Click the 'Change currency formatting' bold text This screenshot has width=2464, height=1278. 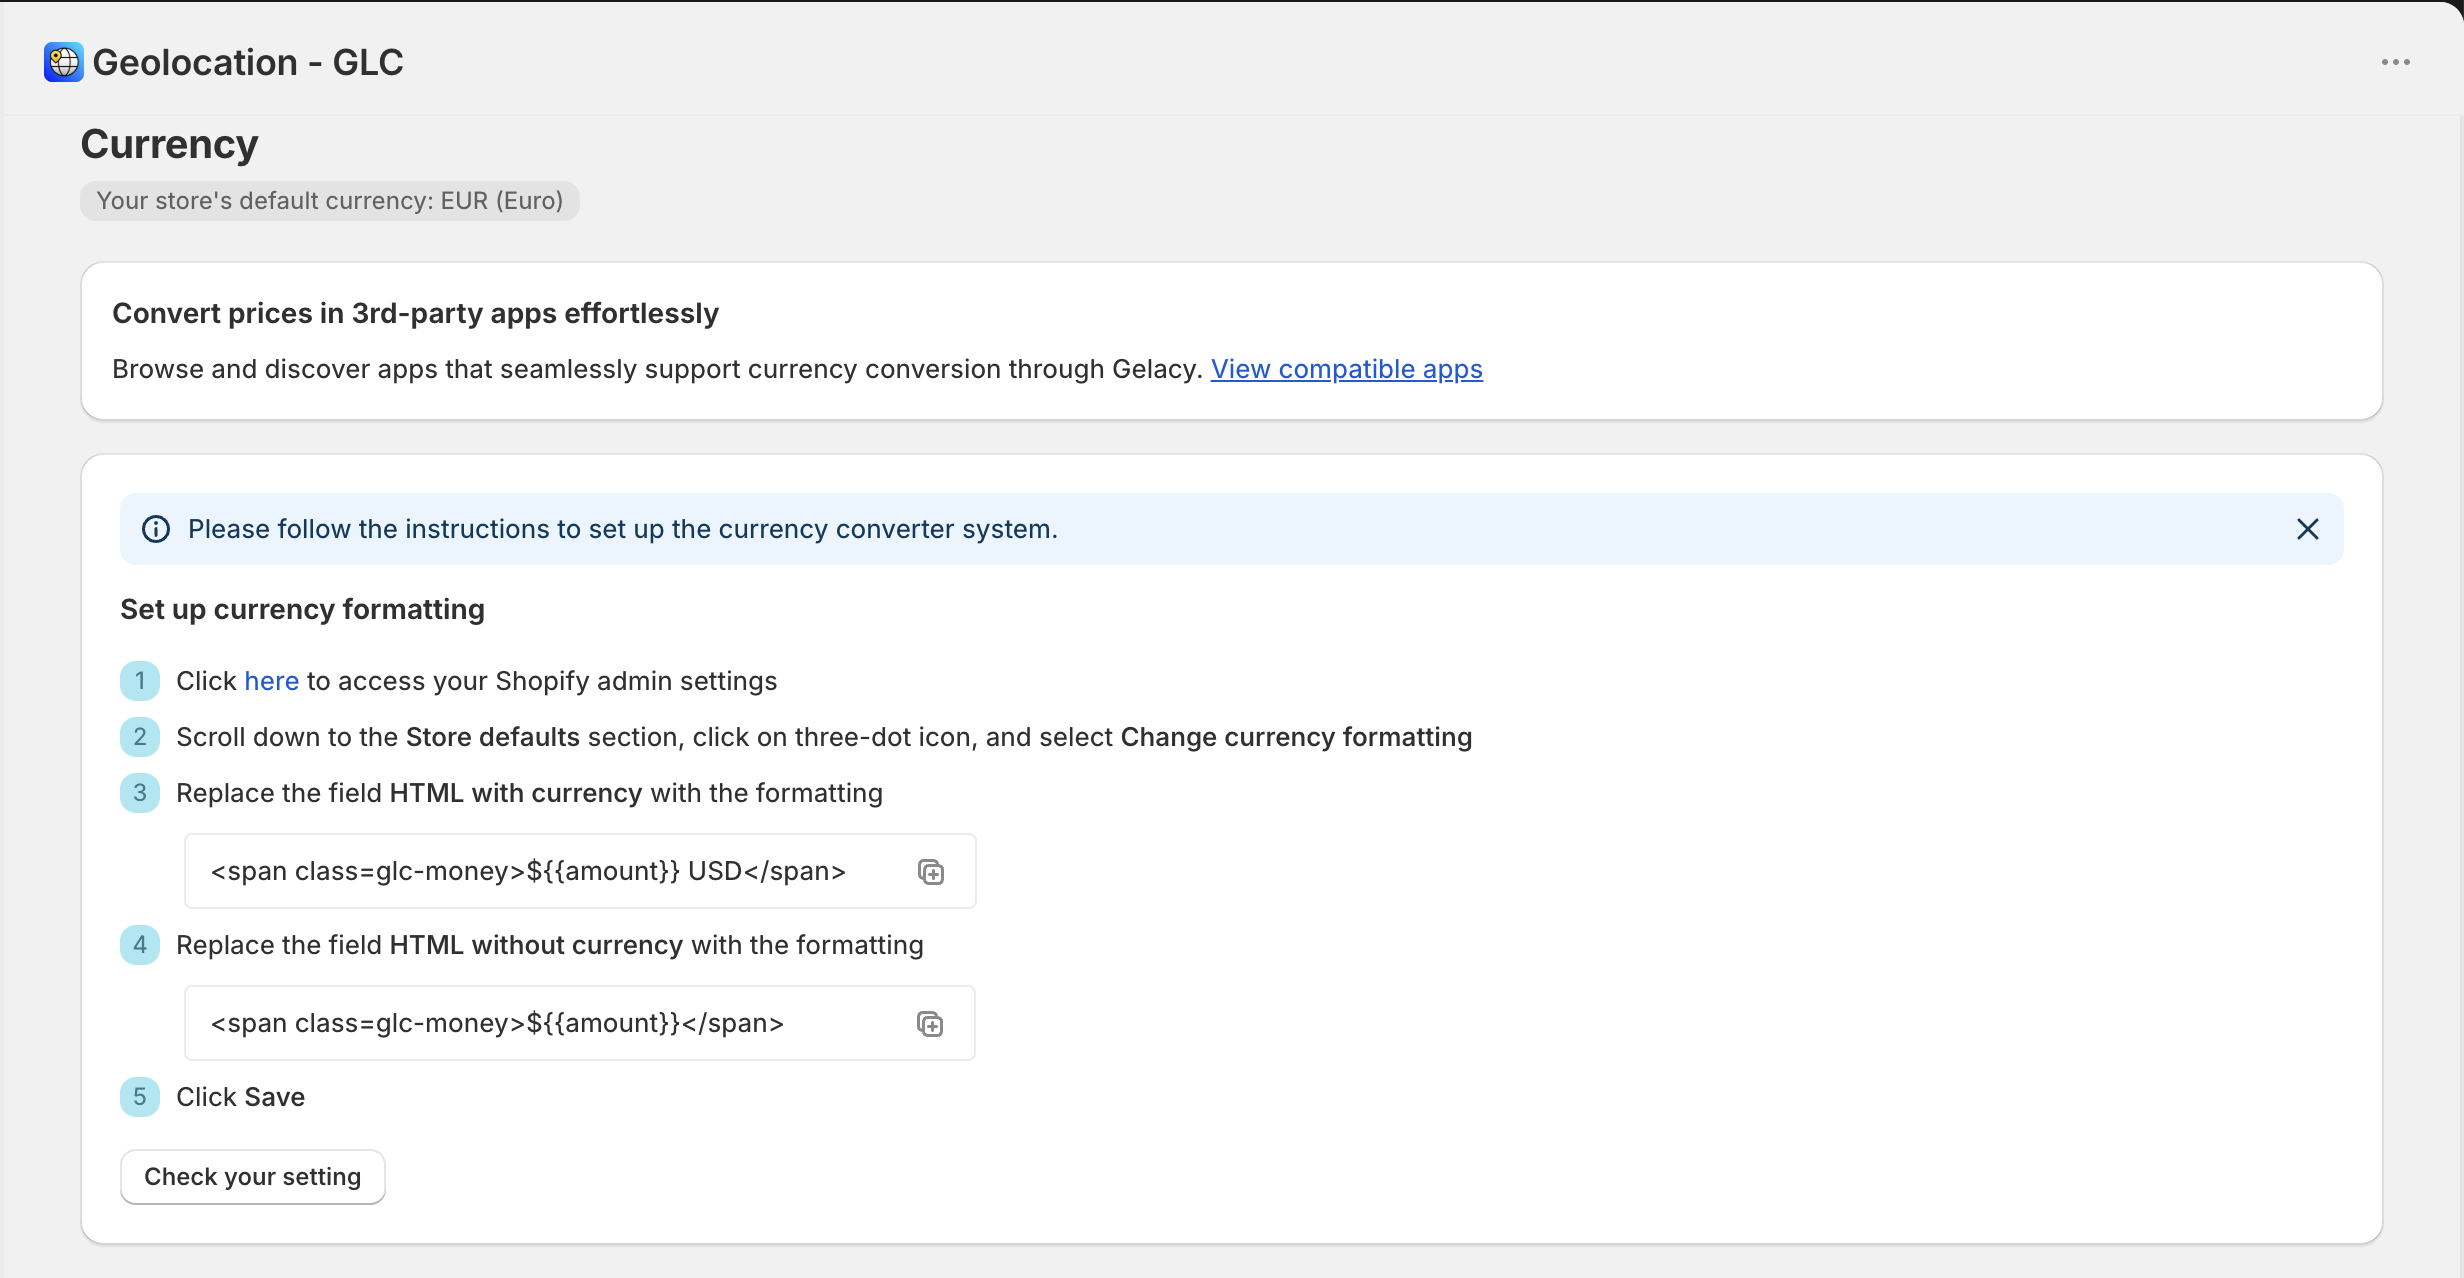1296,737
